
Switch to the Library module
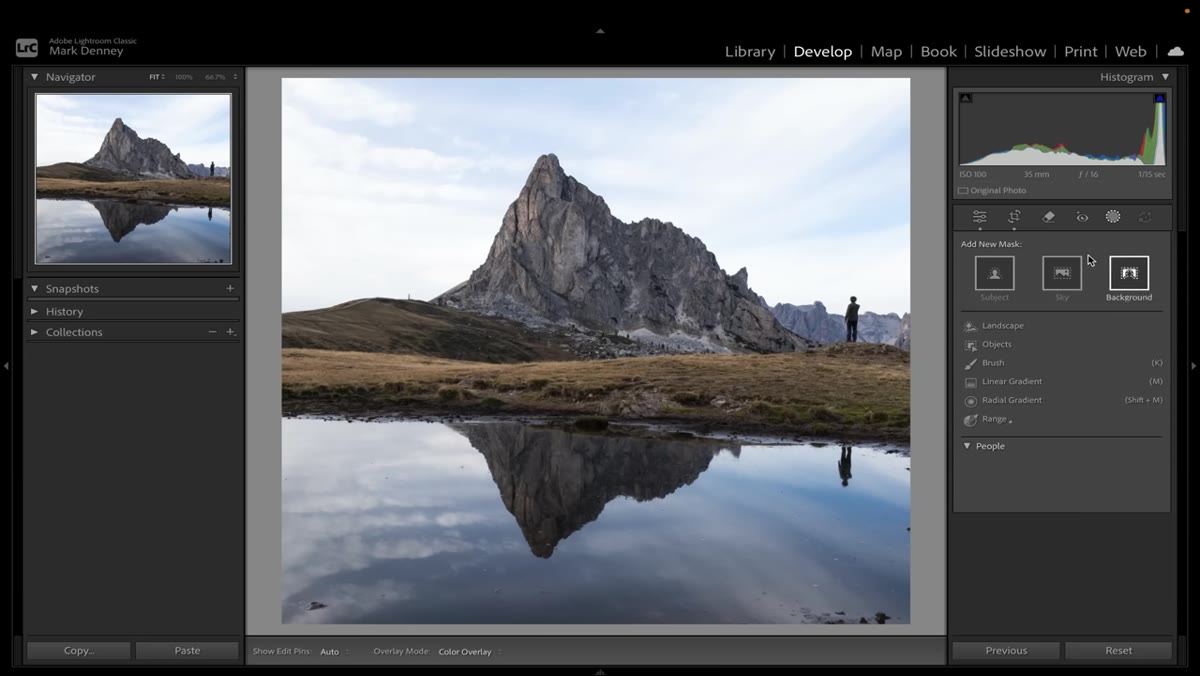point(750,51)
